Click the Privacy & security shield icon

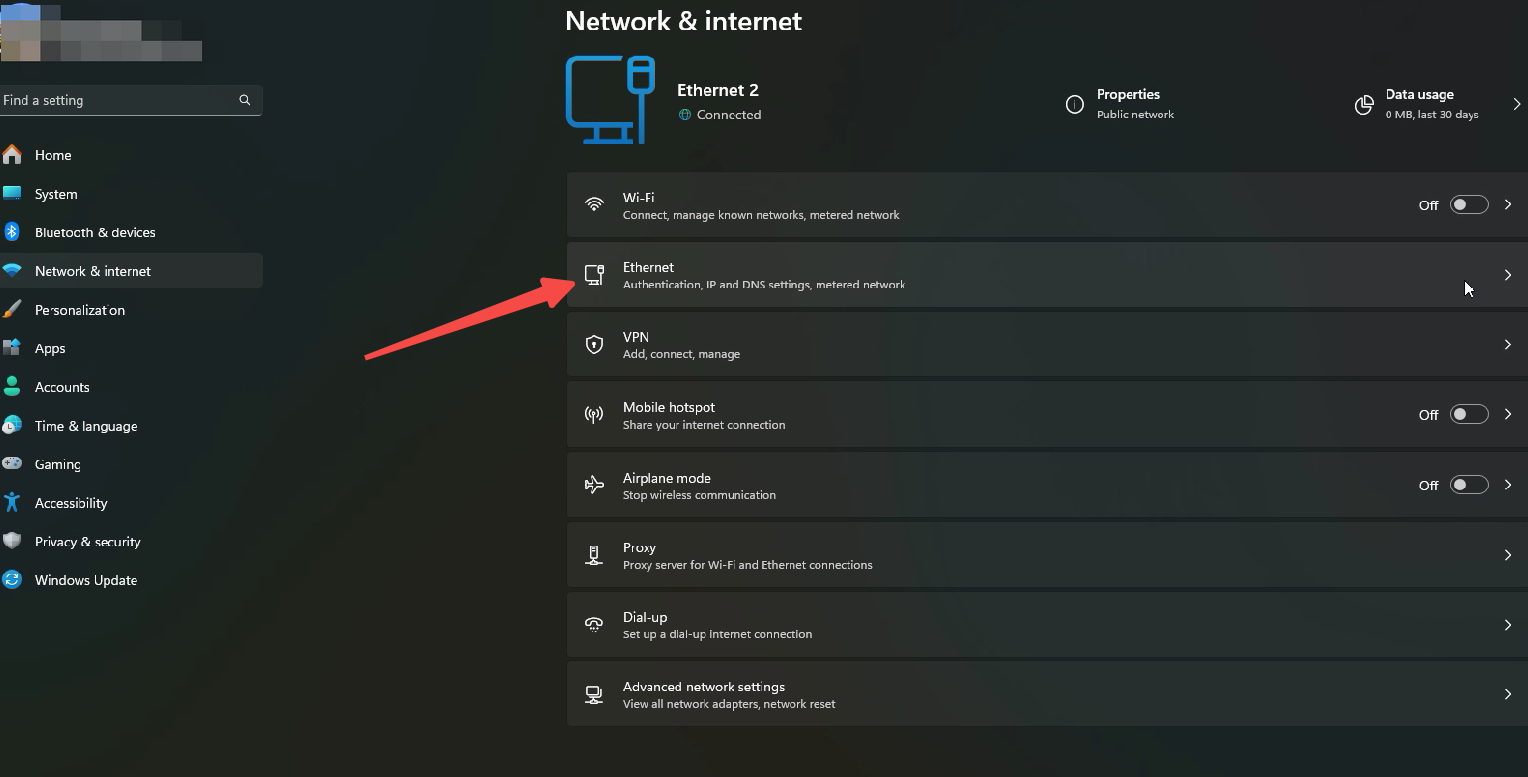(12, 541)
